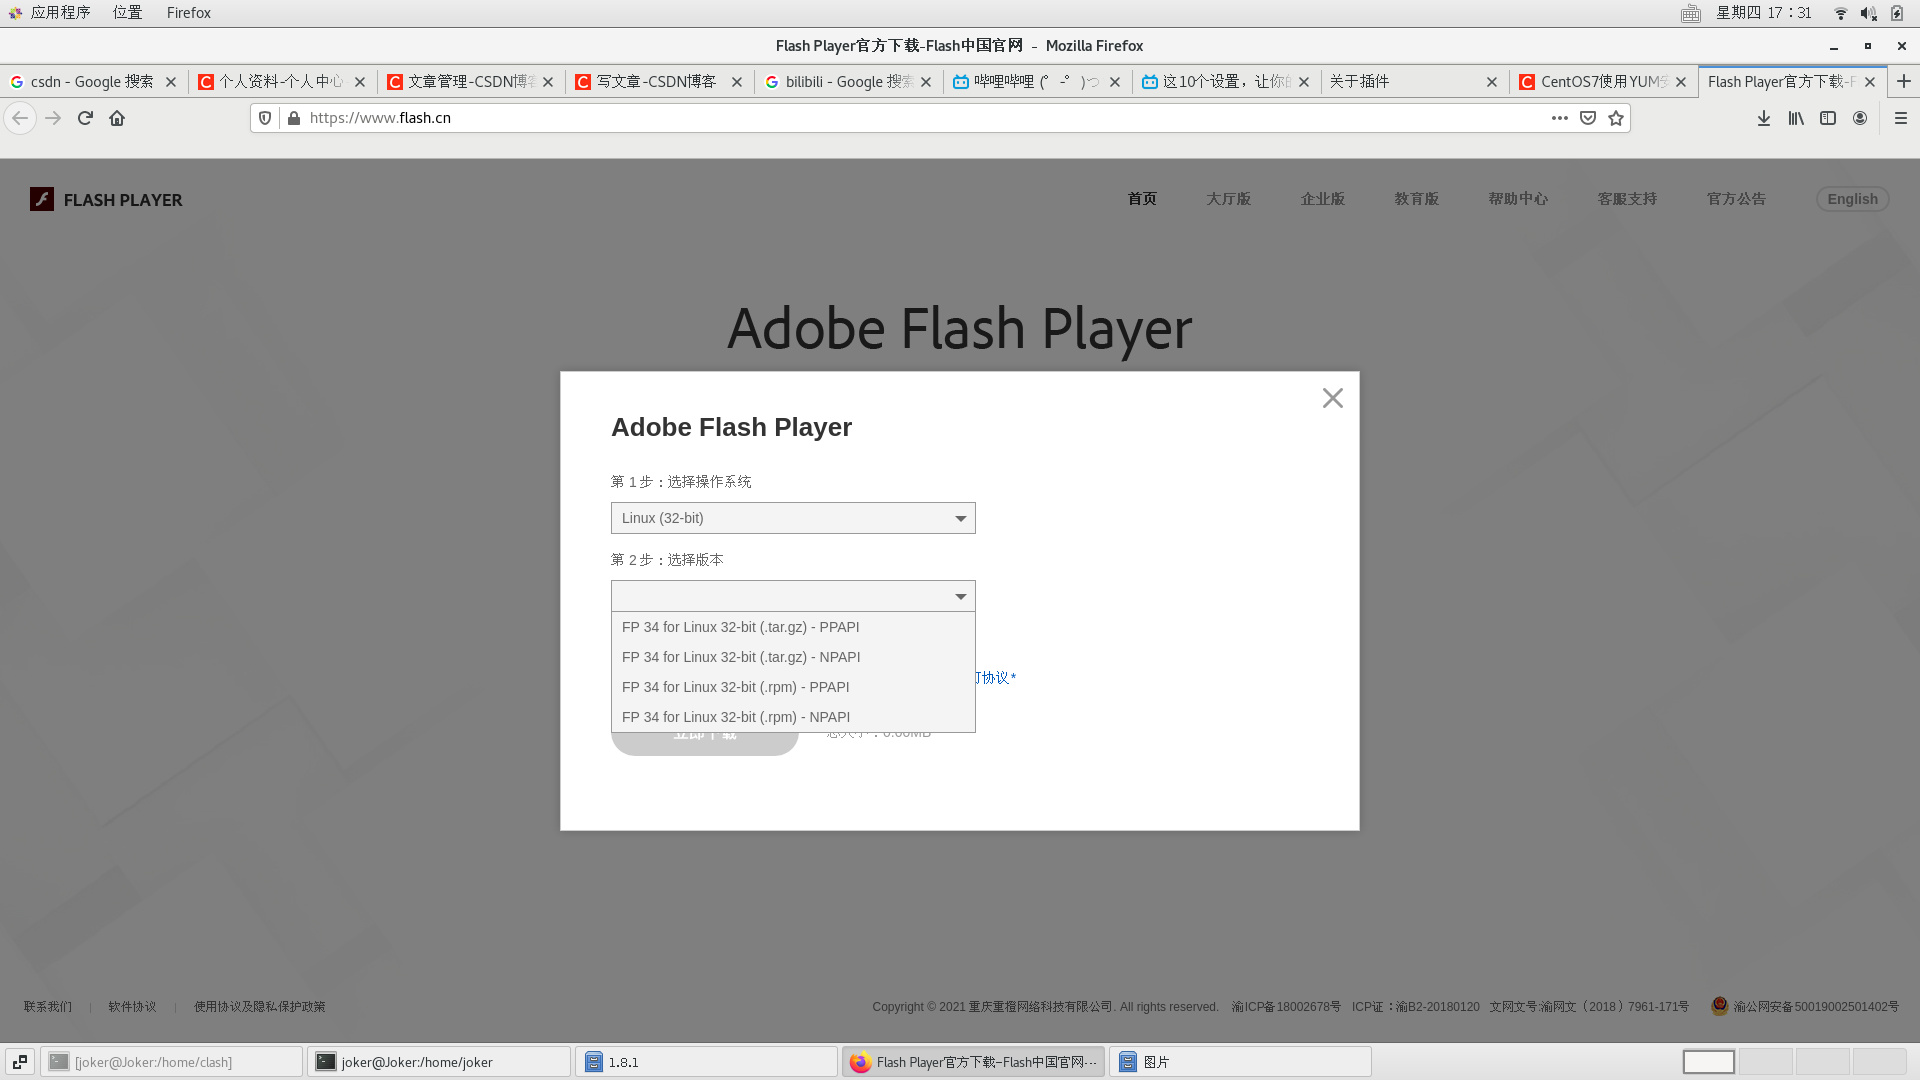This screenshot has width=1920, height=1080.
Task: Click the Save to Pocket icon
Action: [1588, 118]
